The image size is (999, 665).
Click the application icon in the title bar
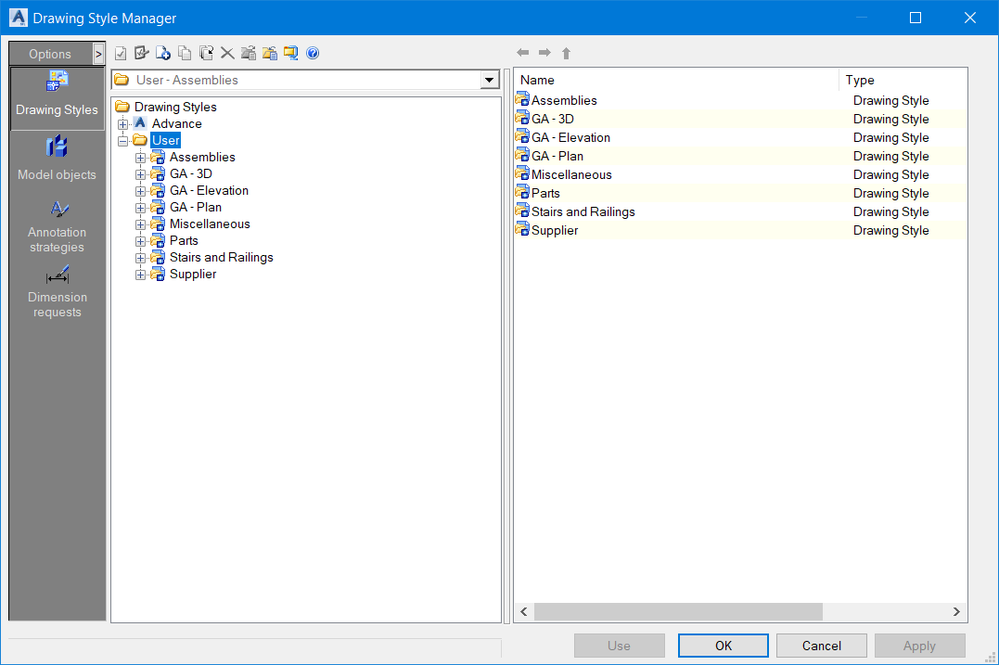18,18
